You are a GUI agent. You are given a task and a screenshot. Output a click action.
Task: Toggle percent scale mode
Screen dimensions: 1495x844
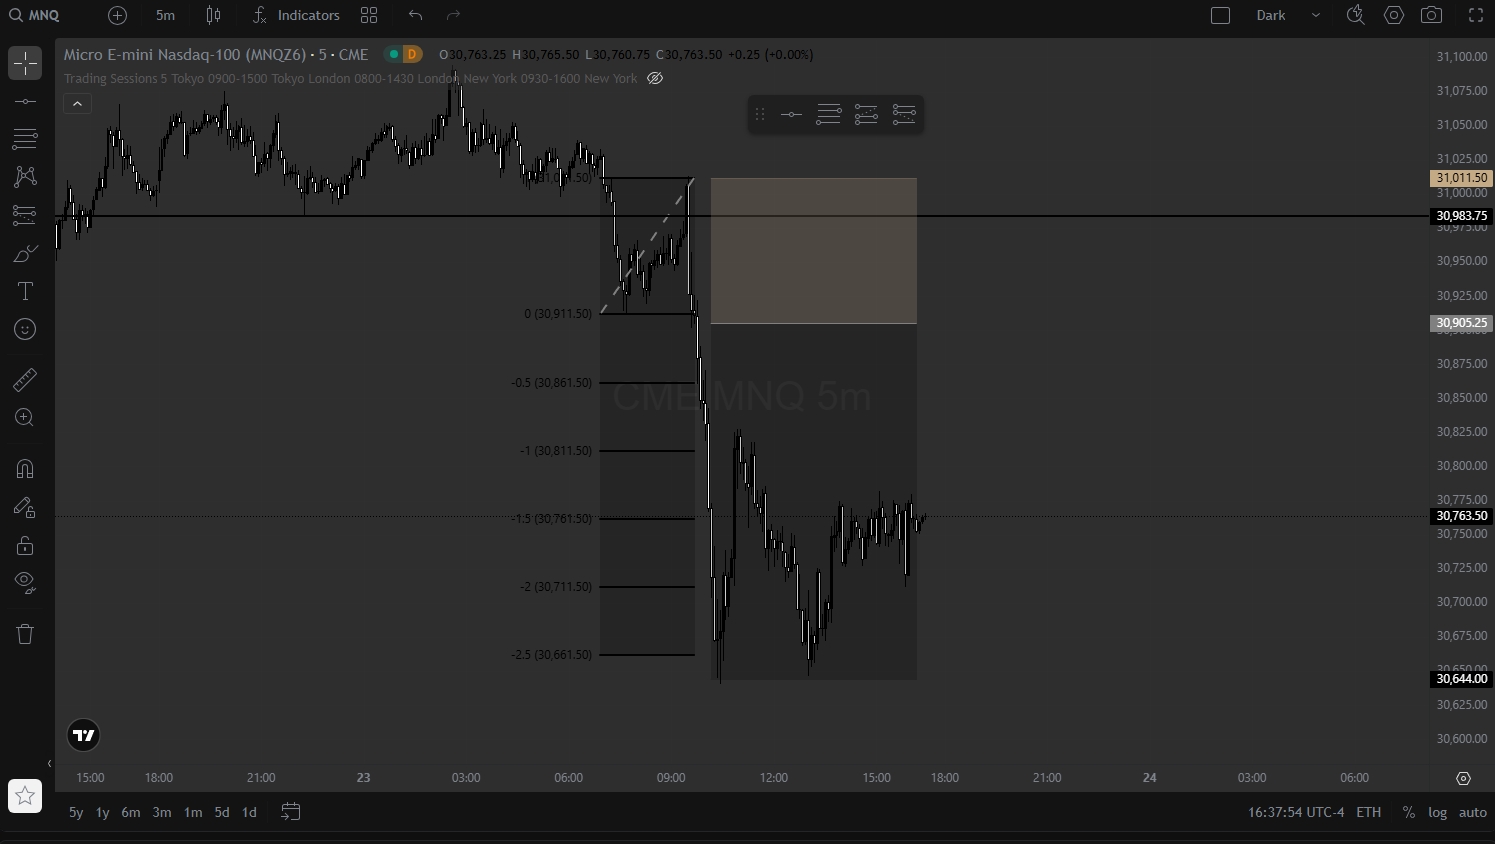1409,812
